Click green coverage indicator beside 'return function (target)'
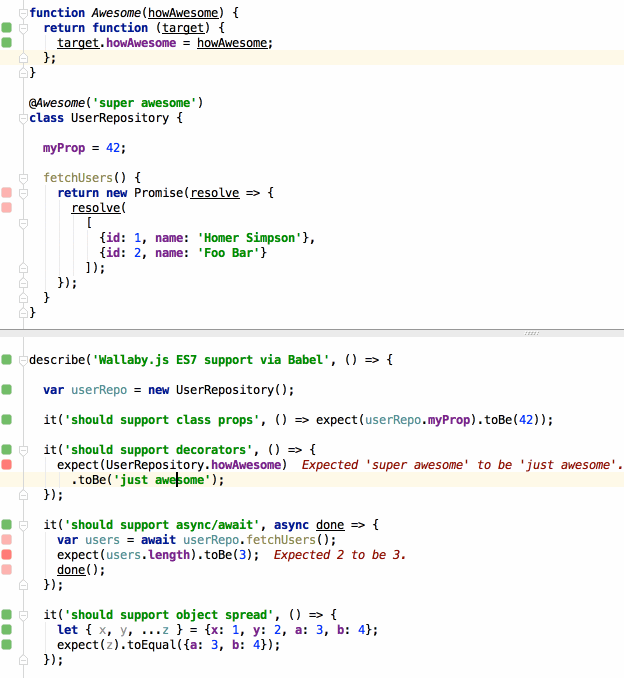 pyautogui.click(x=7, y=28)
